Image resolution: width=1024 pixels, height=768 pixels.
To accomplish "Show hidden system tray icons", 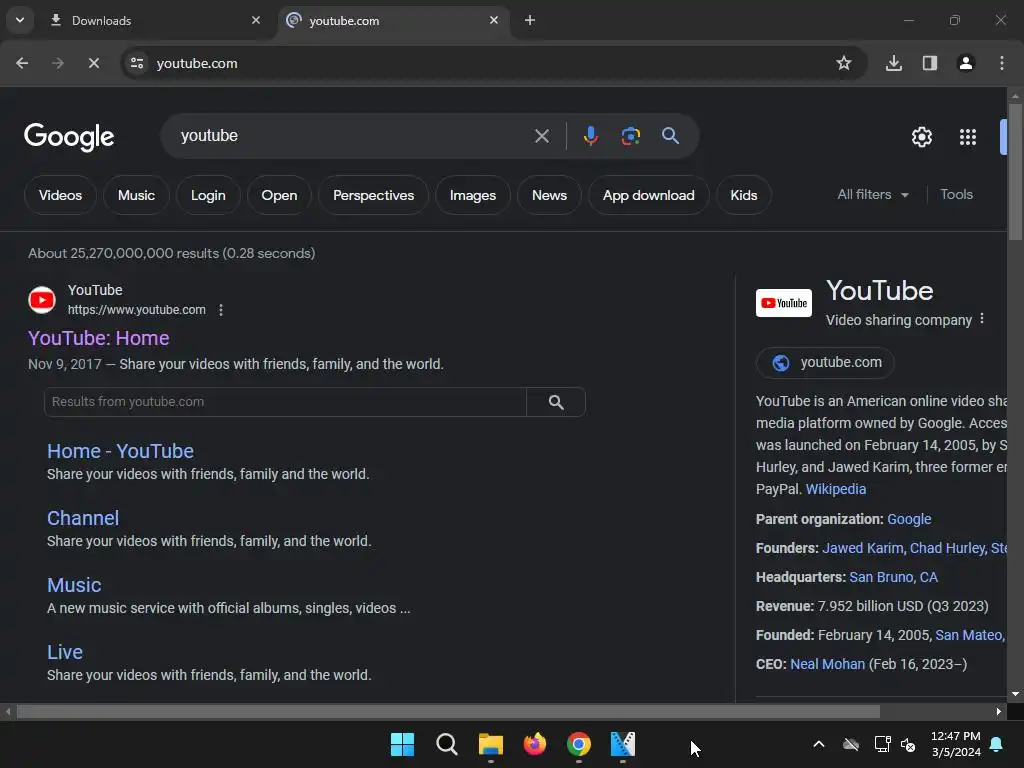I will [818, 744].
